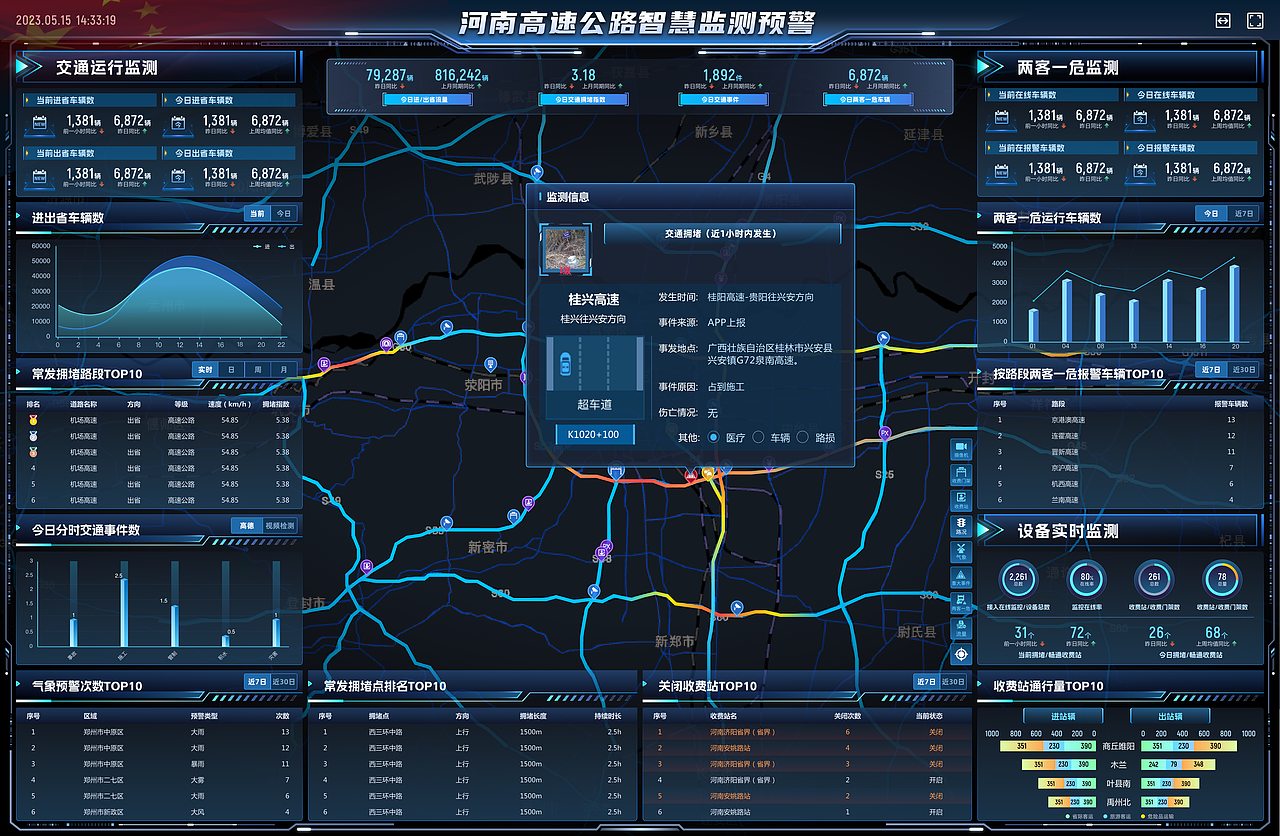Screen dimensions: 1280x836
Task: Toggle the 摄像机 camera layer icon
Action: pyautogui.click(x=961, y=448)
